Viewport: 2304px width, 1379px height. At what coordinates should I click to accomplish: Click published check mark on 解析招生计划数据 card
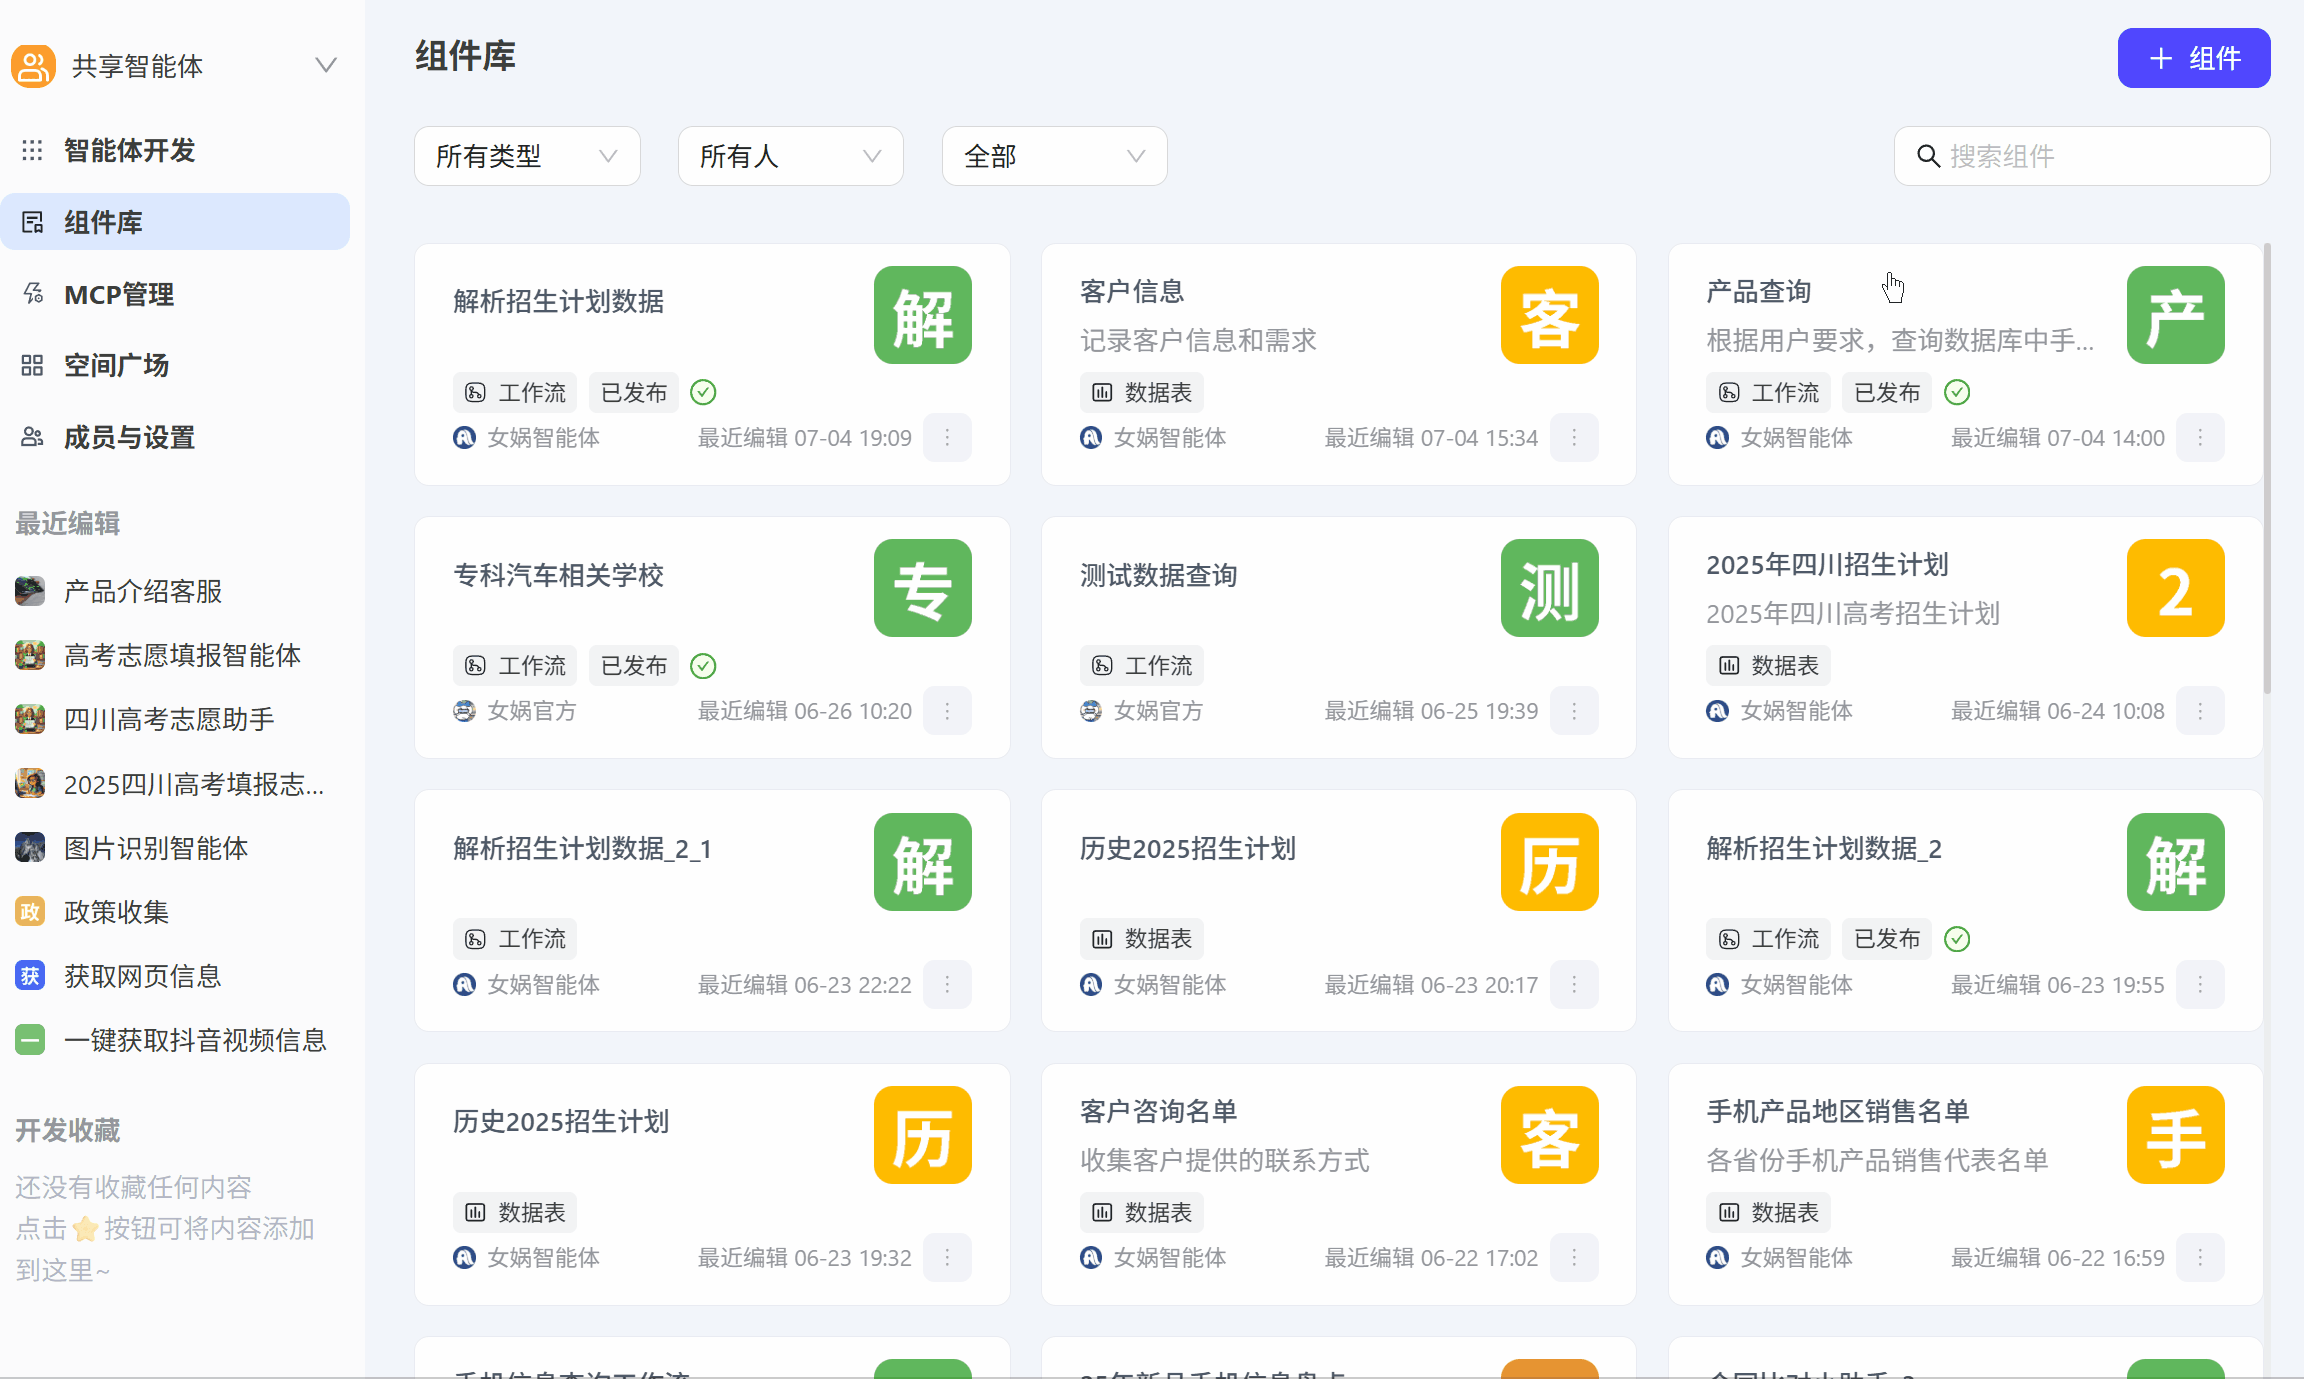click(x=703, y=392)
